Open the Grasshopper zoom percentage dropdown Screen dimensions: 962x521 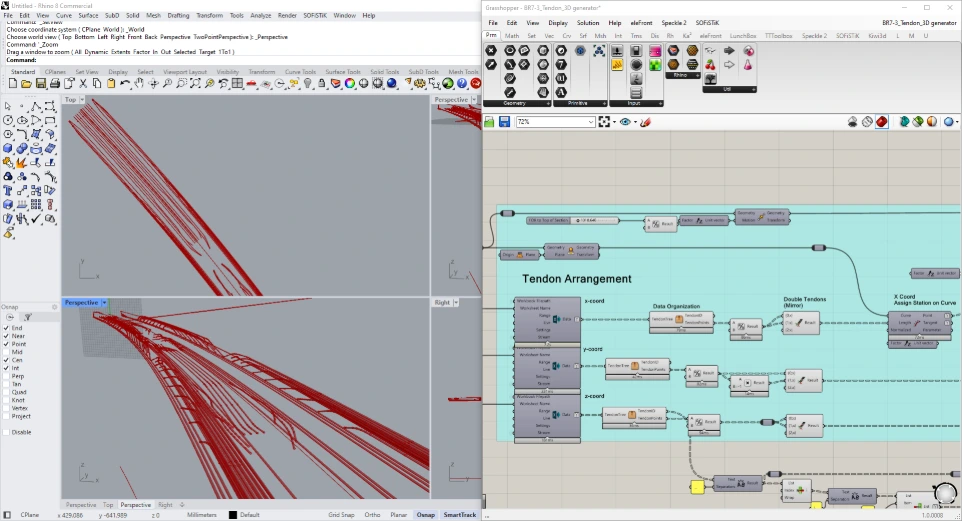point(590,122)
